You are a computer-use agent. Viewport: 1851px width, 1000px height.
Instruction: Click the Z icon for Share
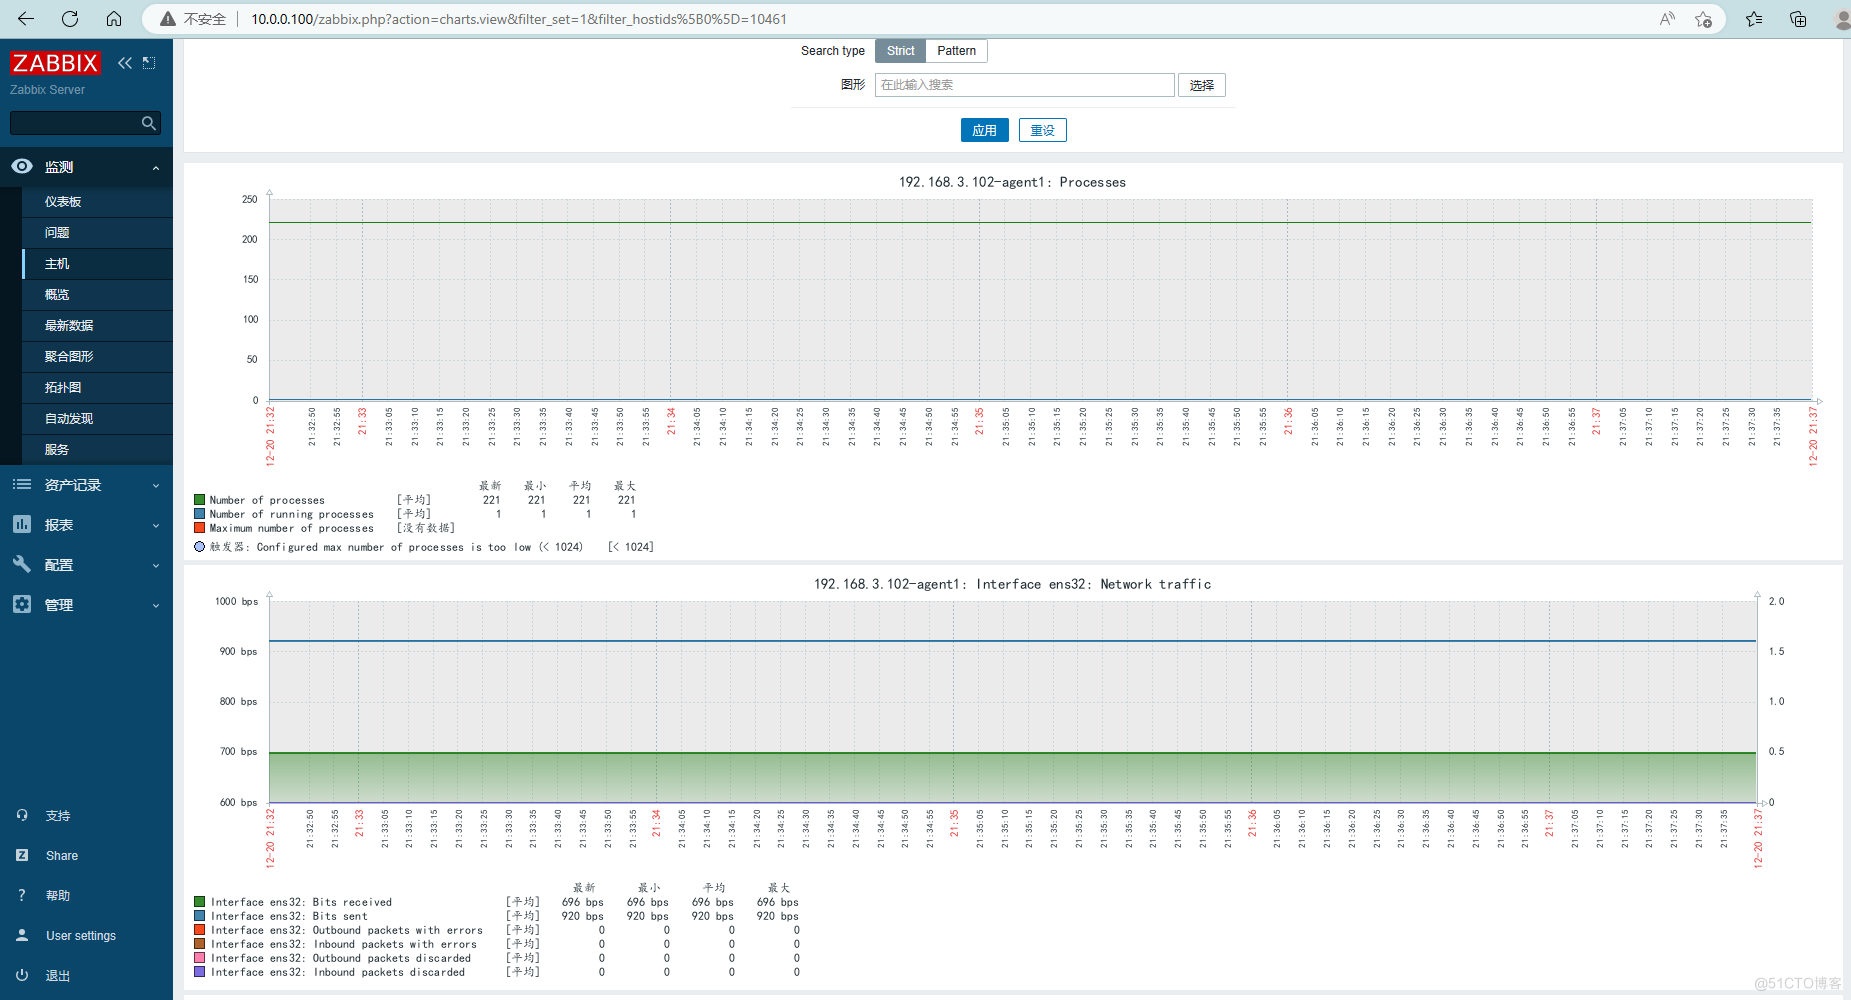(22, 855)
